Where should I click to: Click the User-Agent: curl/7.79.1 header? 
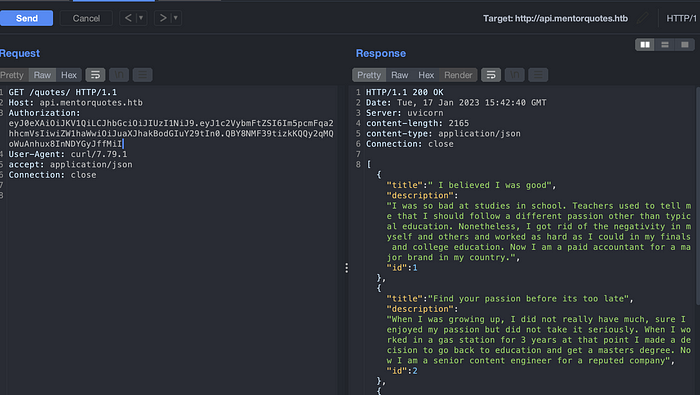tap(68, 154)
